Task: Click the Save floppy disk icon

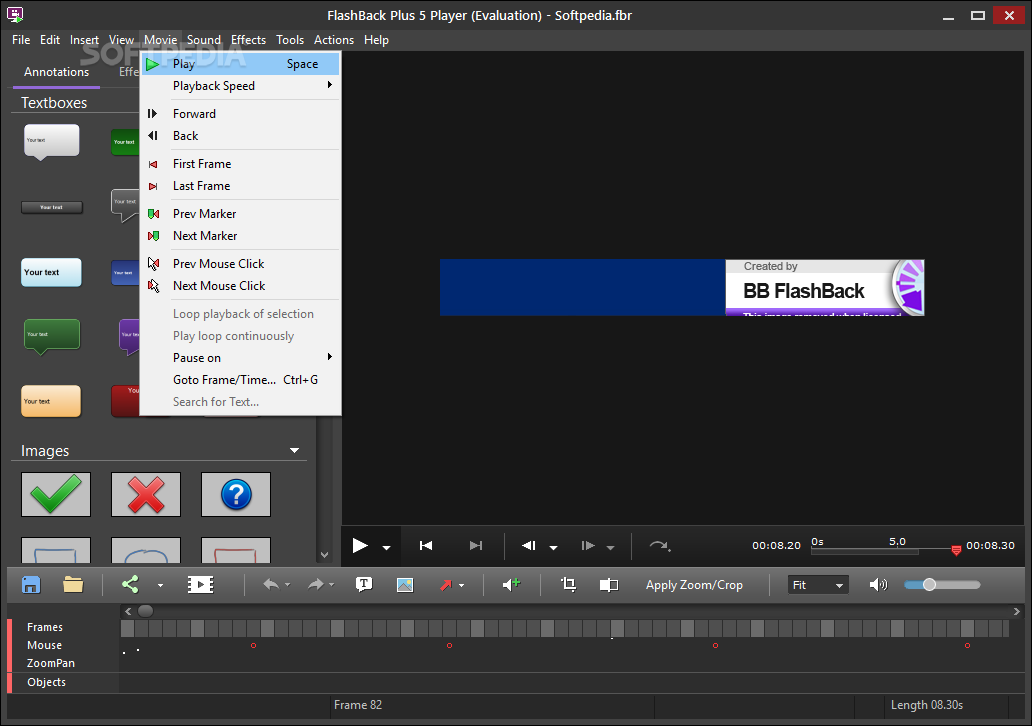Action: (31, 584)
